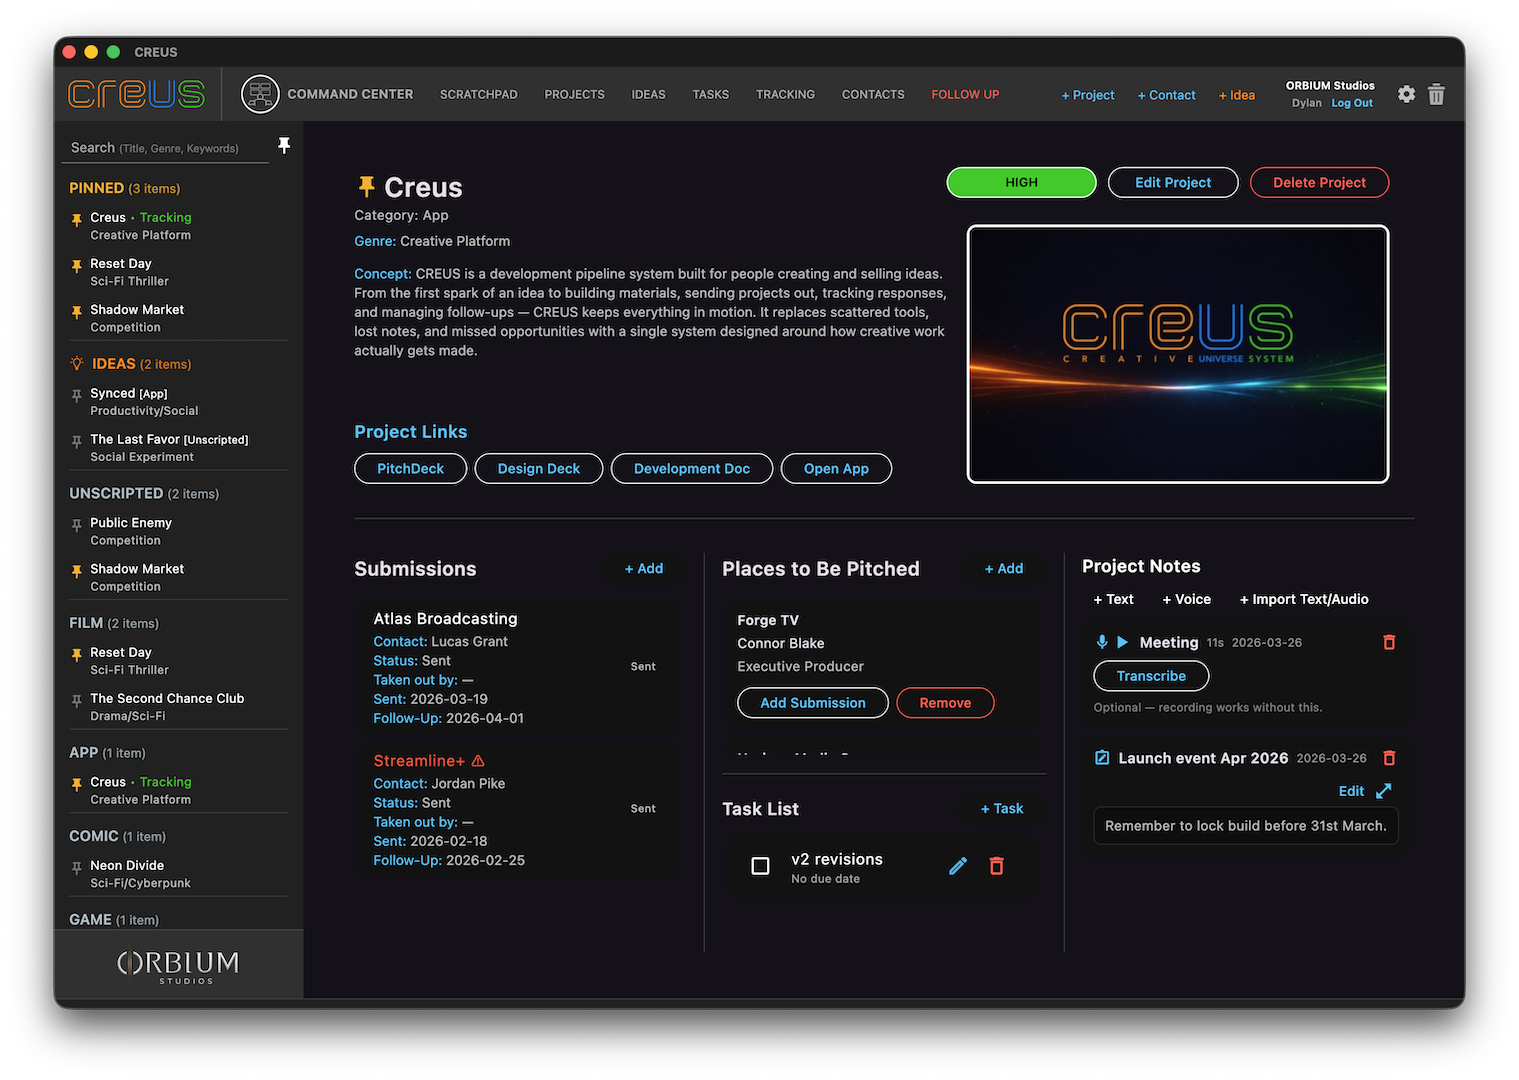Expand the Launch event note with the arrow icon
This screenshot has height=1080, width=1519.
pos(1383,790)
